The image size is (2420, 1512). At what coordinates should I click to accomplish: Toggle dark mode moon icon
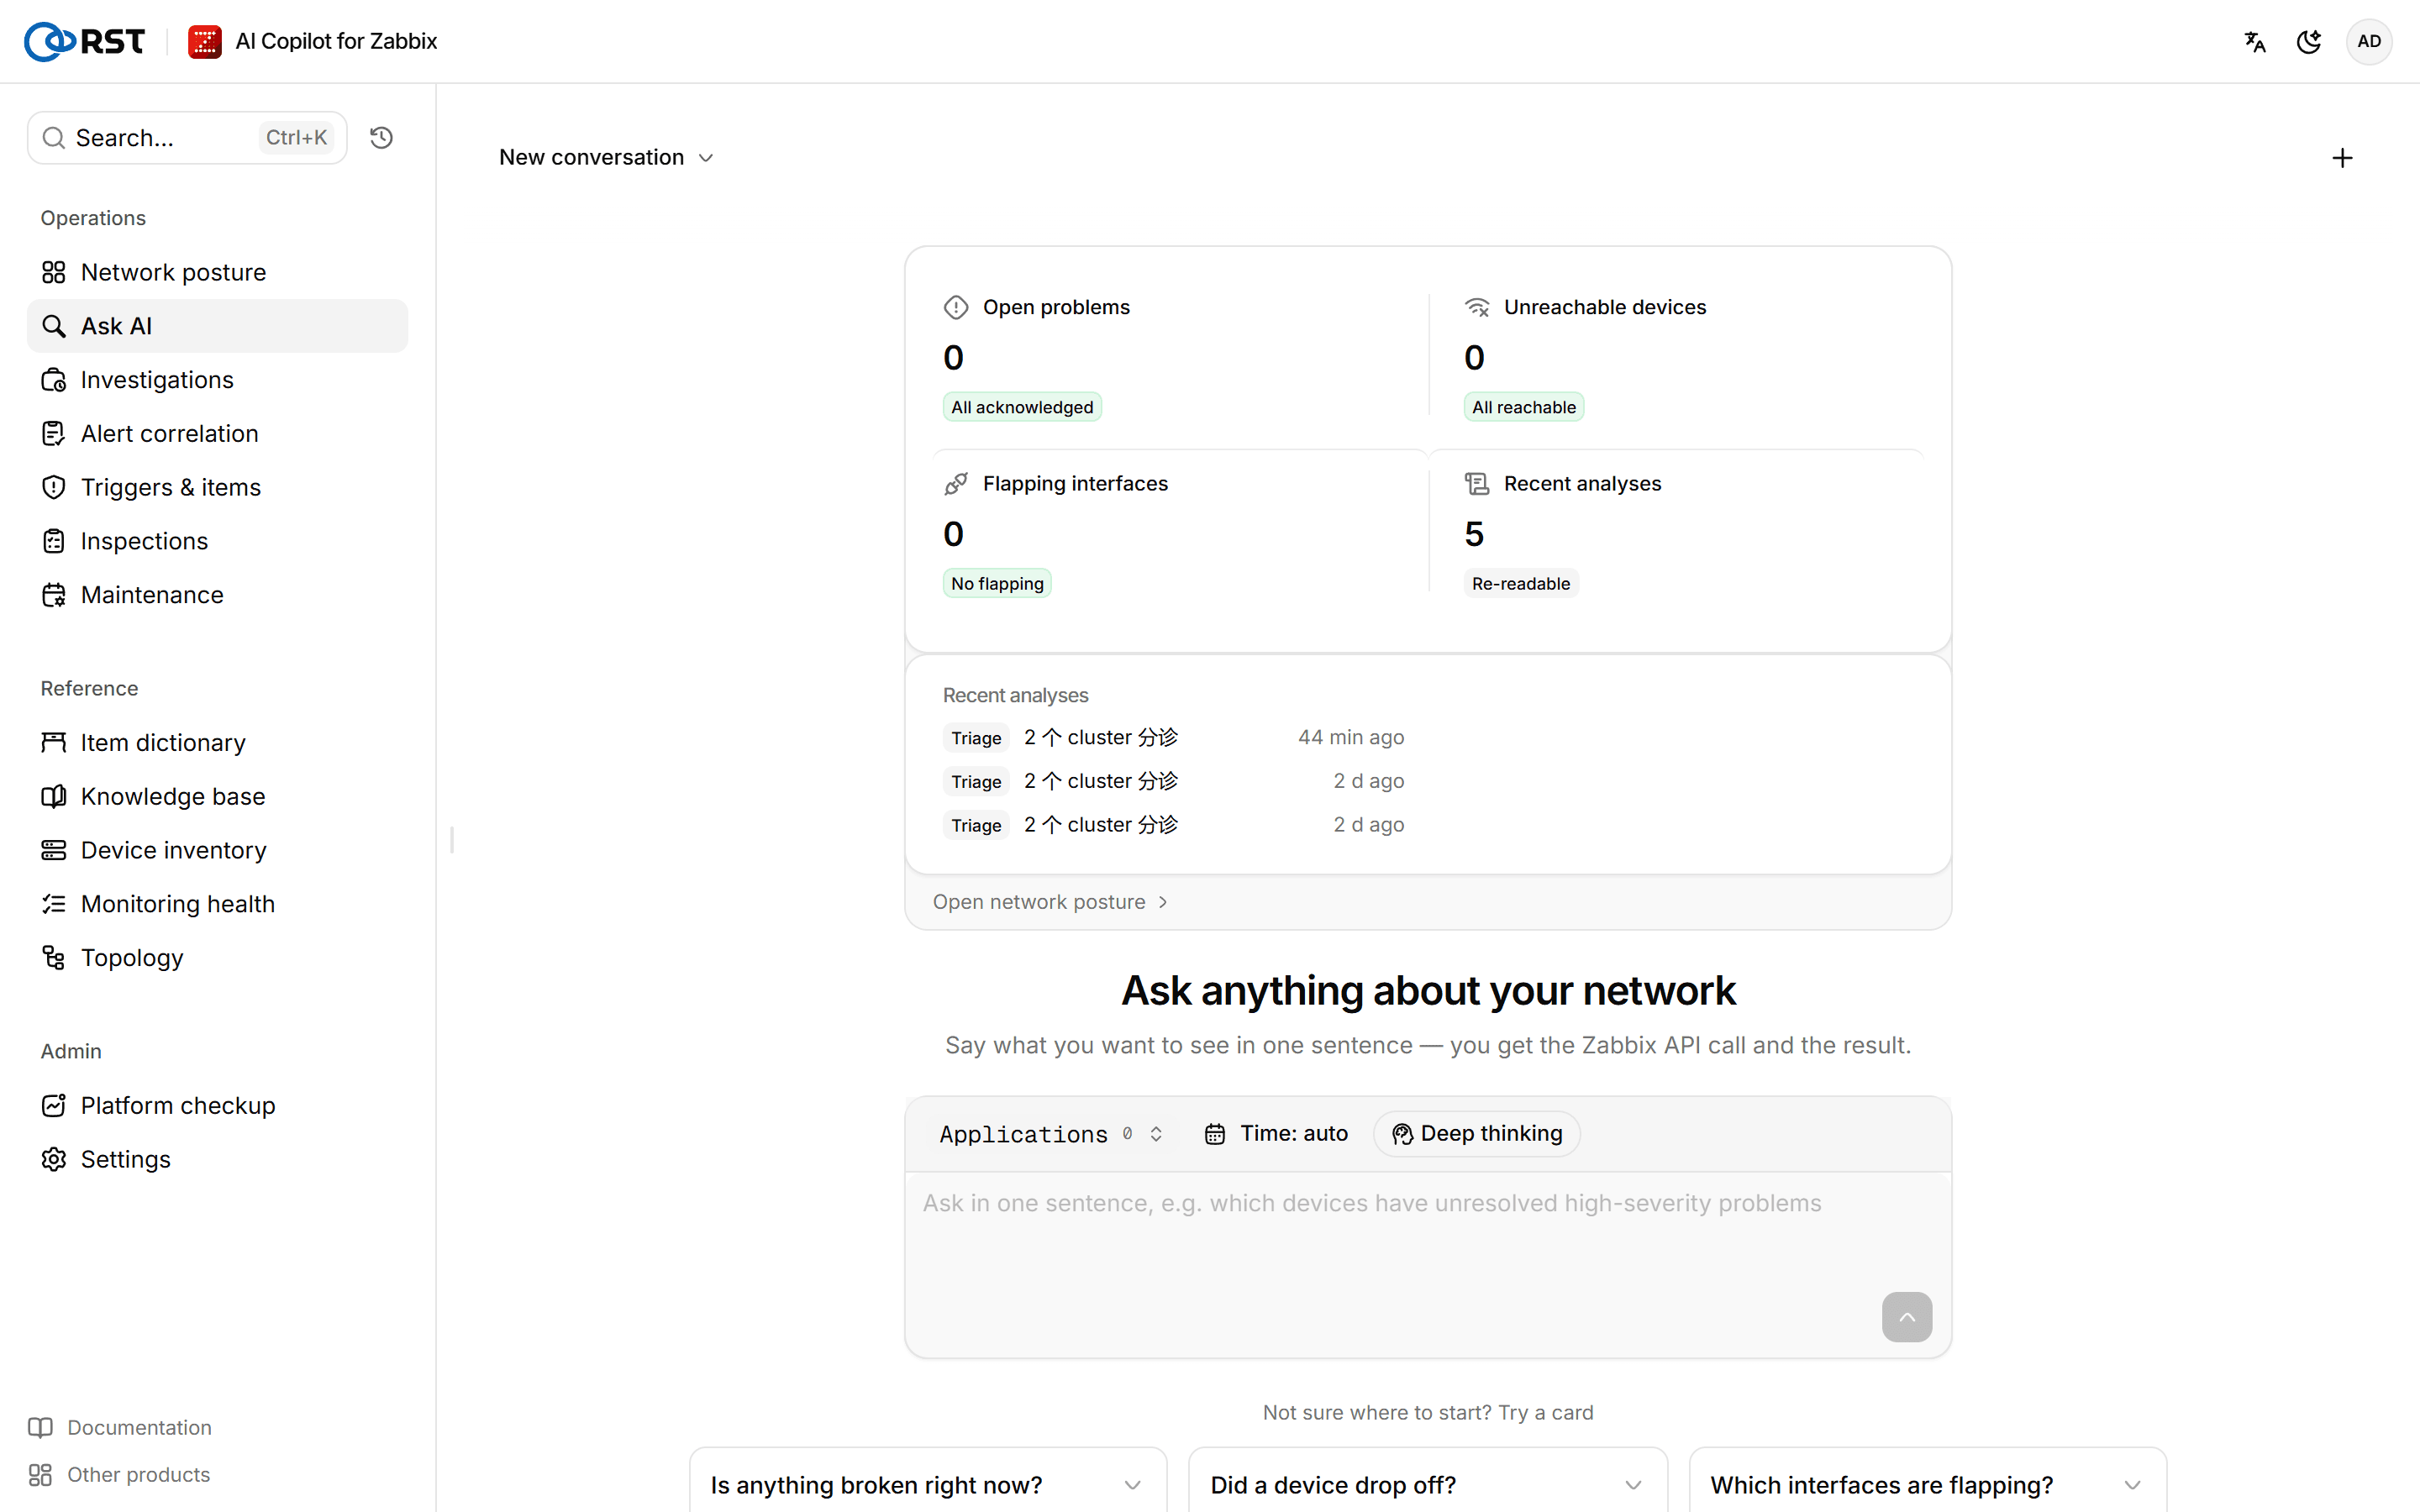pyautogui.click(x=2309, y=41)
